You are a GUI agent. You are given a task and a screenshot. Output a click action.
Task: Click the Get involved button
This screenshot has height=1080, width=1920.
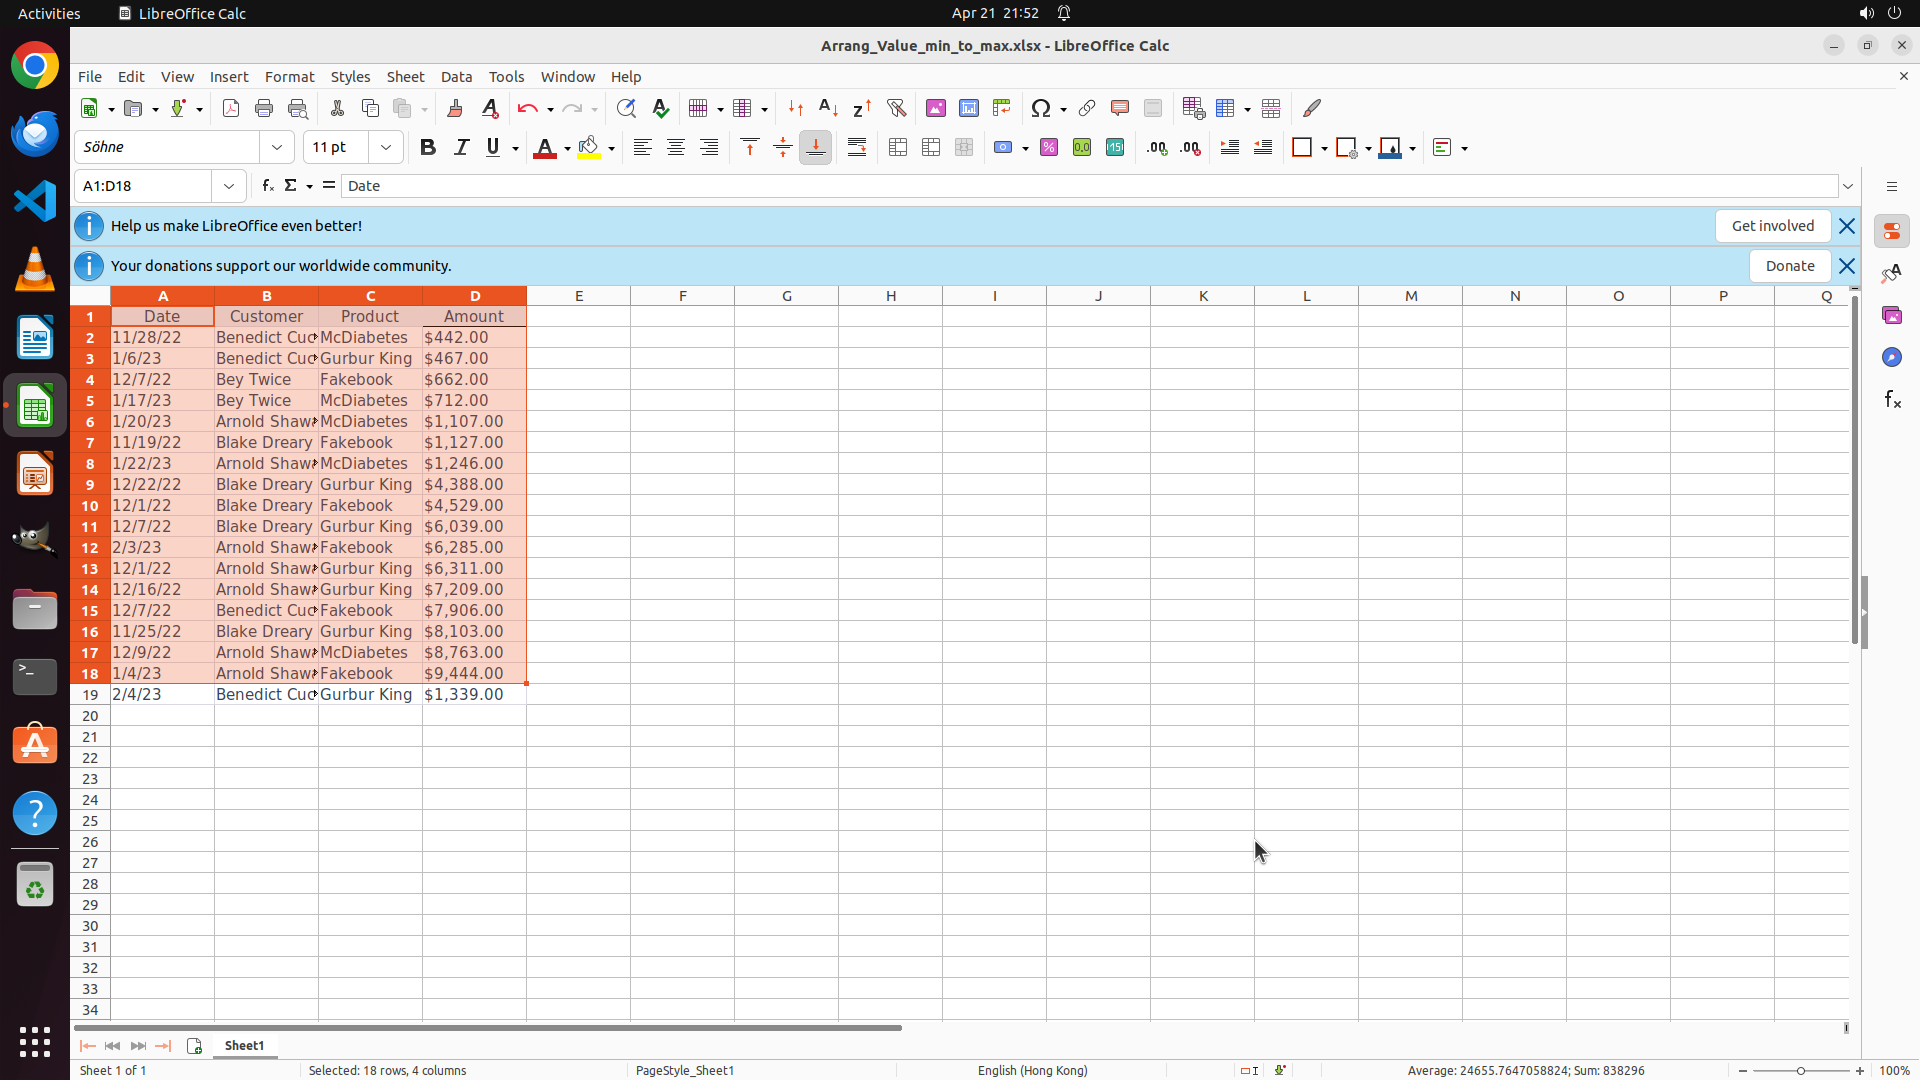tap(1772, 226)
